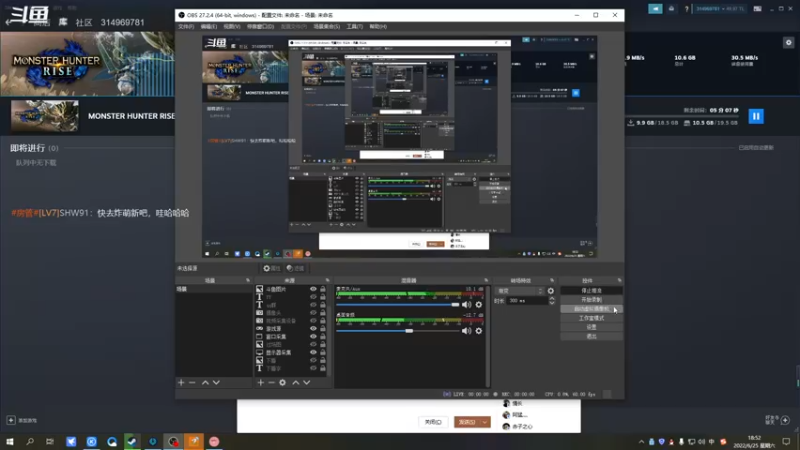Click 启动虚拟摄像机 virtual camera button
Viewport: 800px width, 450px height.
[591, 309]
